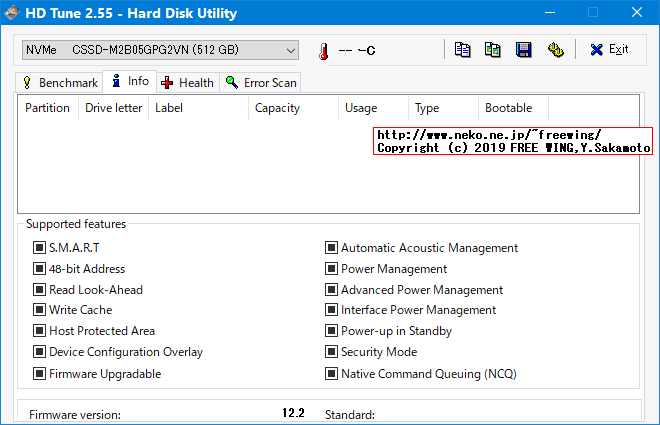
Task: Click the copy screenshot to clipboard icon
Action: (x=492, y=50)
